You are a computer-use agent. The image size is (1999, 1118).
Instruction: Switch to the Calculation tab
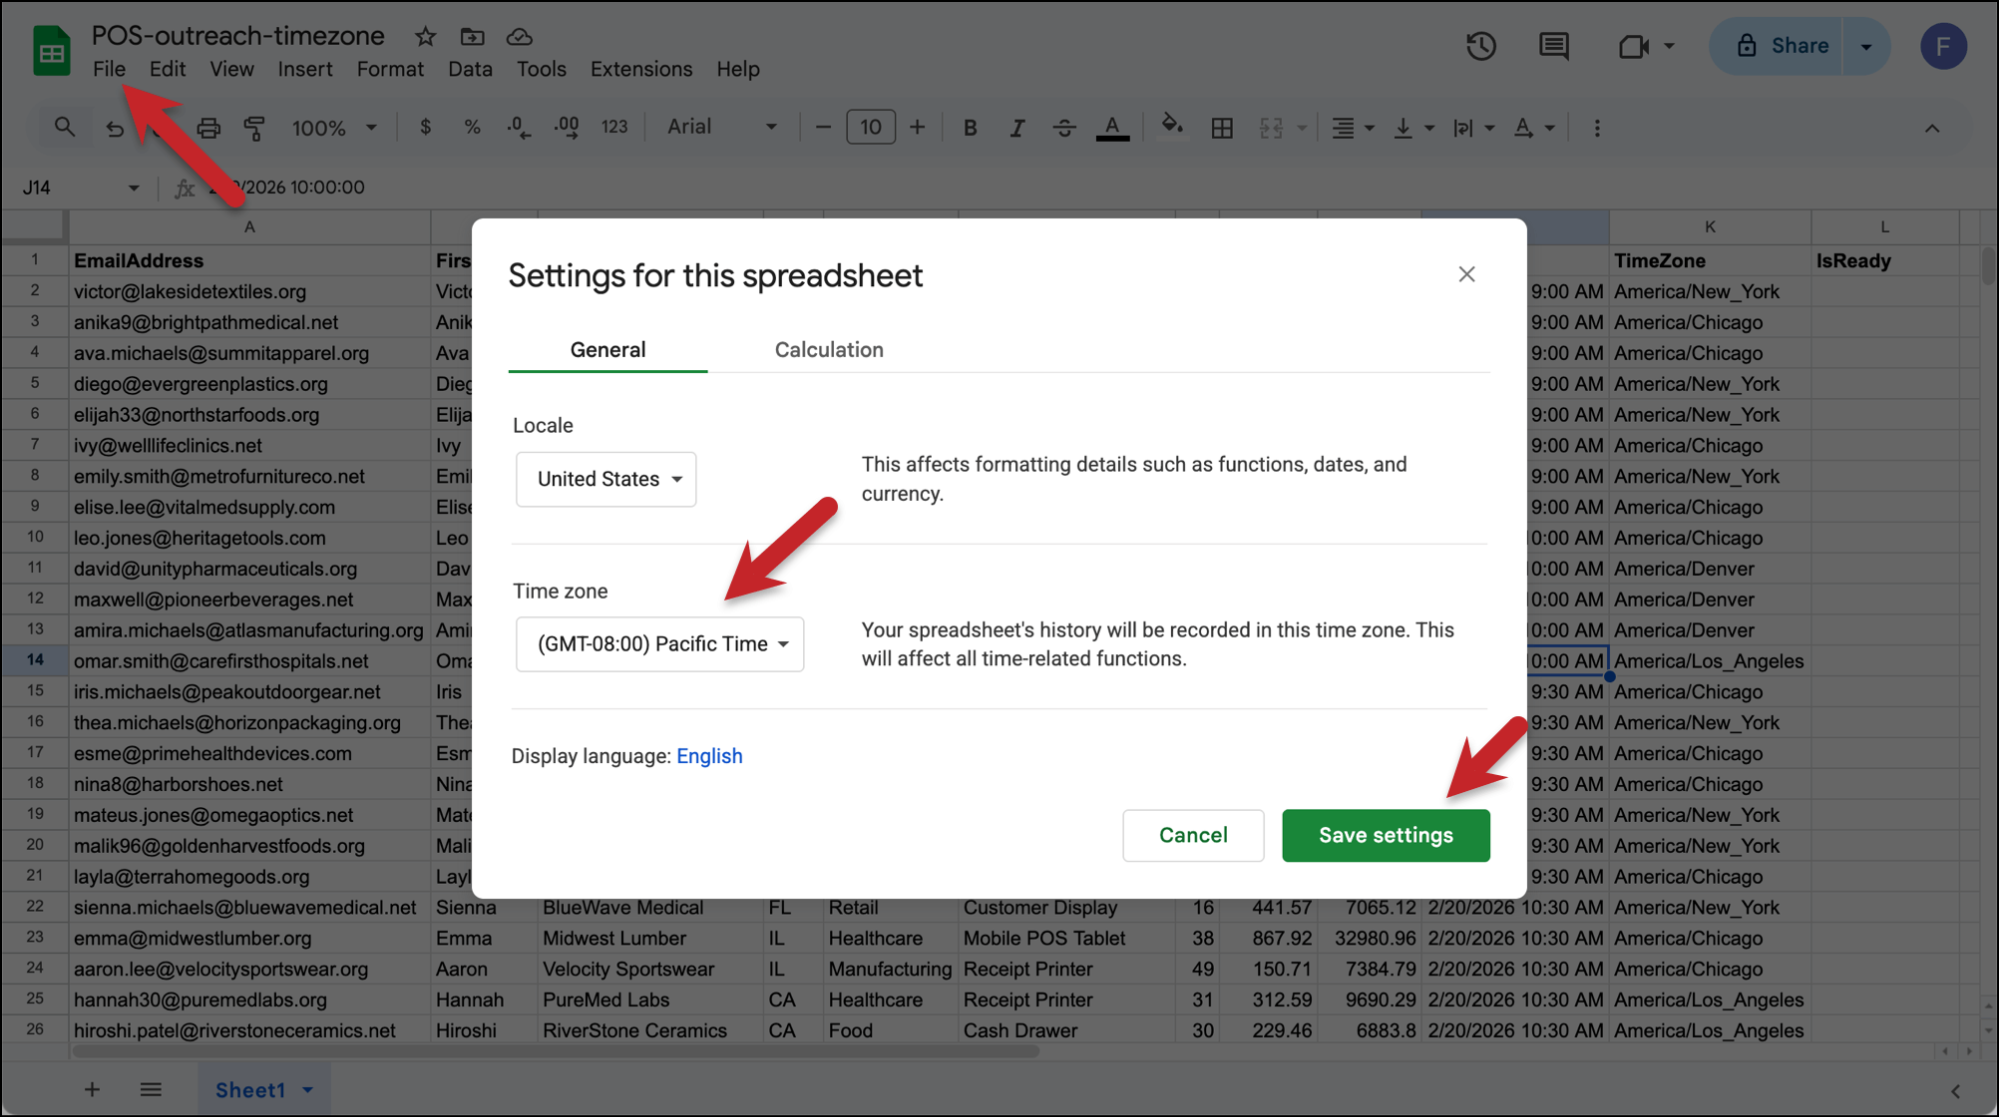coord(828,350)
